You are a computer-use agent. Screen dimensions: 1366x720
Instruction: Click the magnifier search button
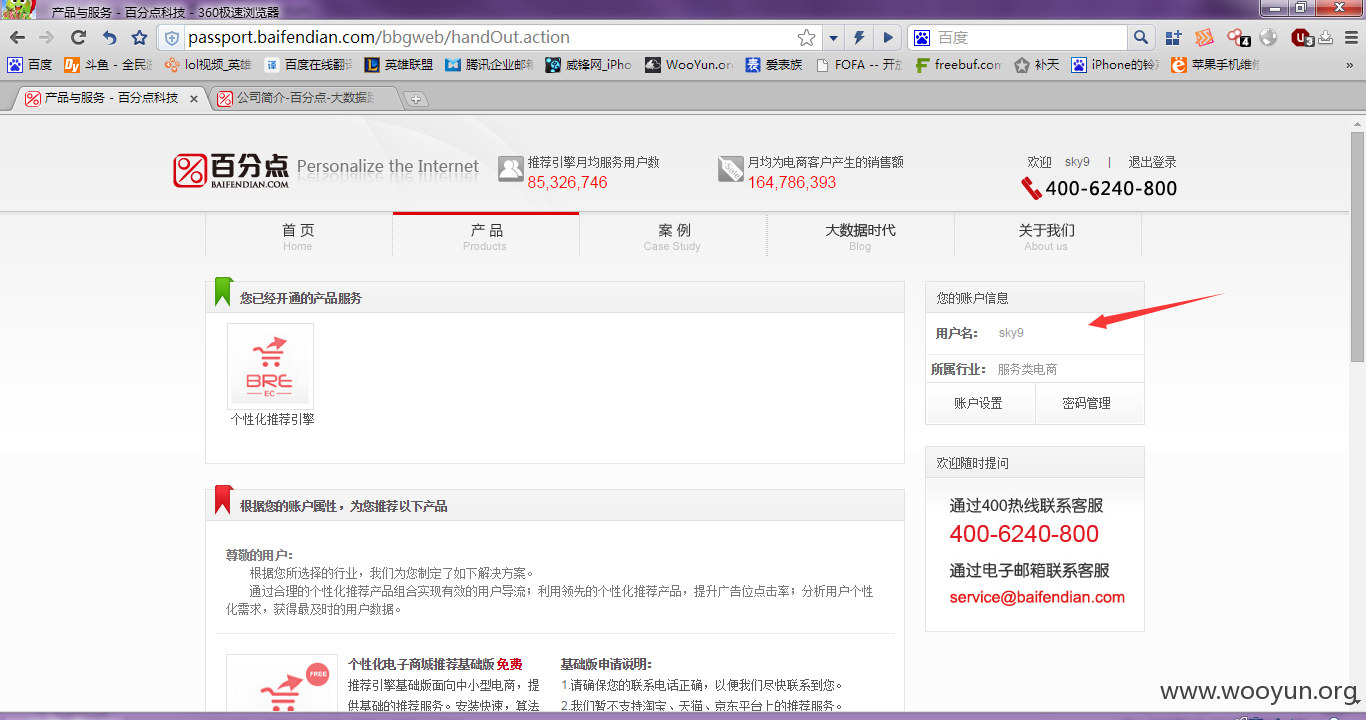tap(1141, 38)
